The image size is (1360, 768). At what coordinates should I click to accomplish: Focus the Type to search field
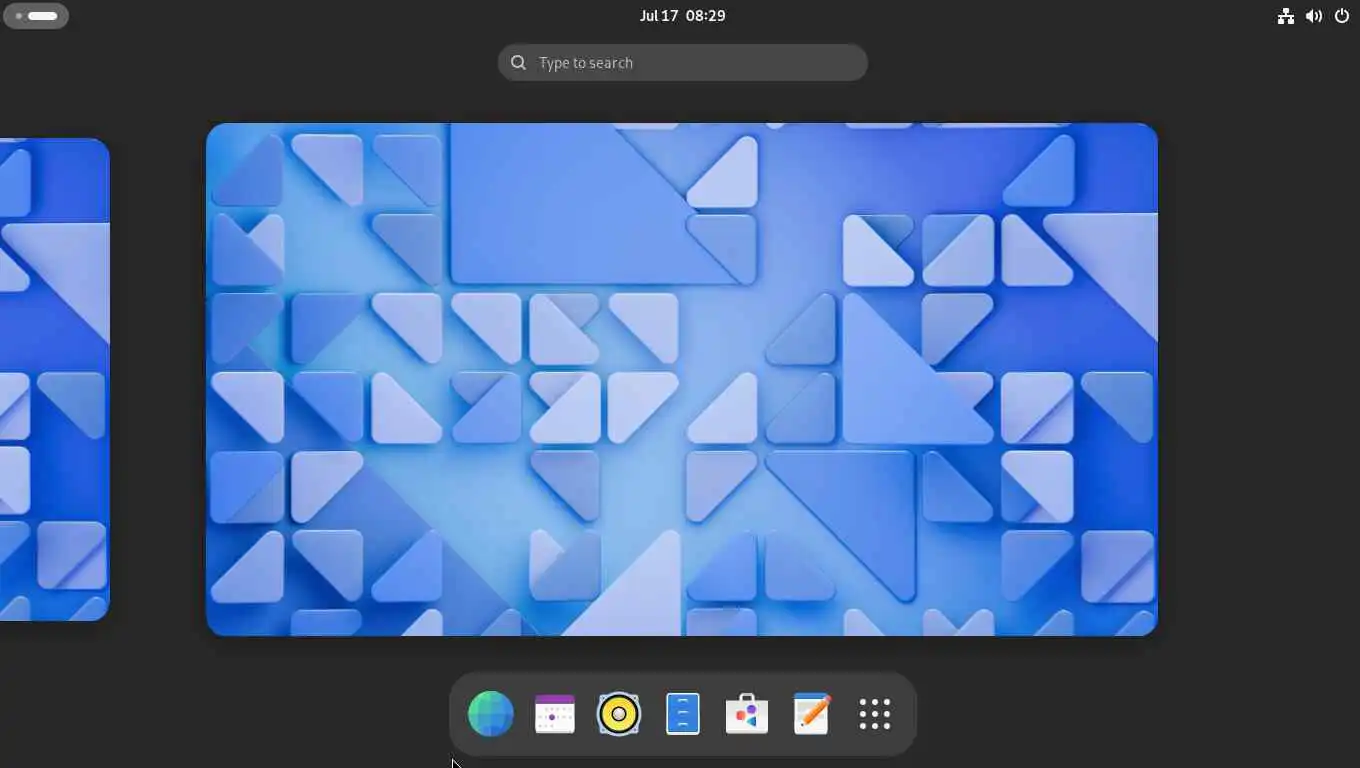(x=683, y=63)
